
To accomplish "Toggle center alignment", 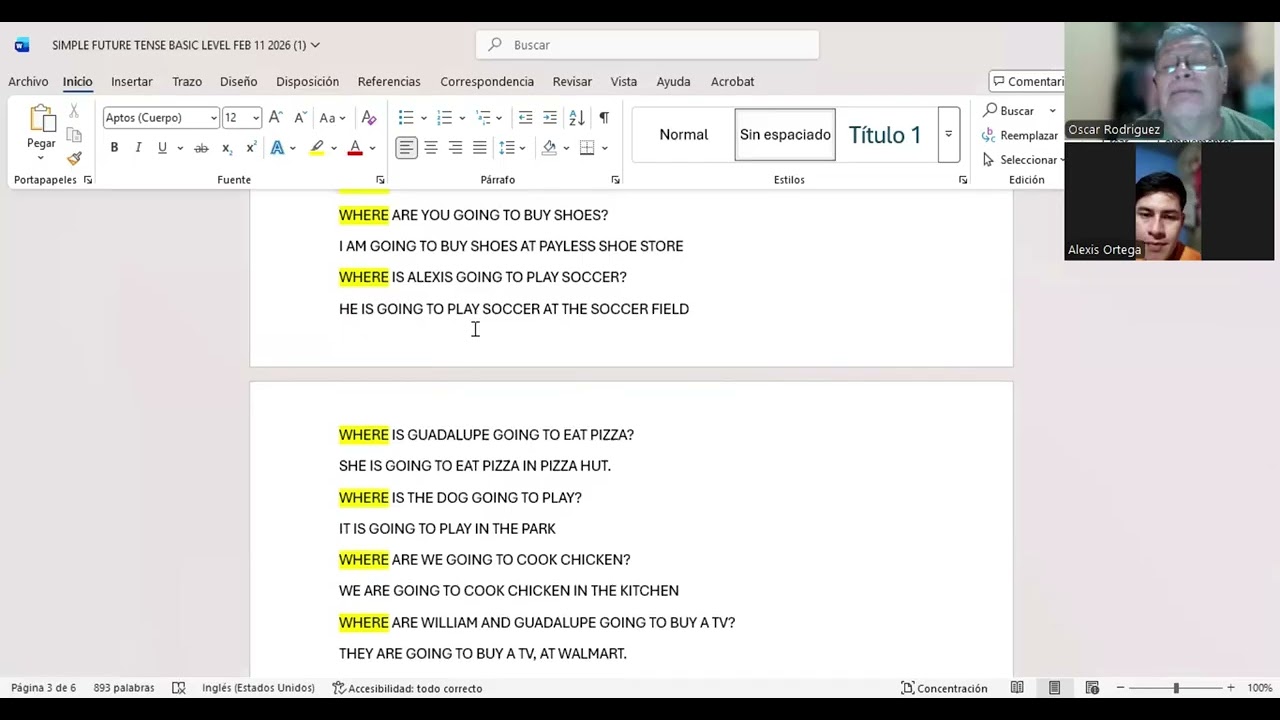I will point(431,148).
